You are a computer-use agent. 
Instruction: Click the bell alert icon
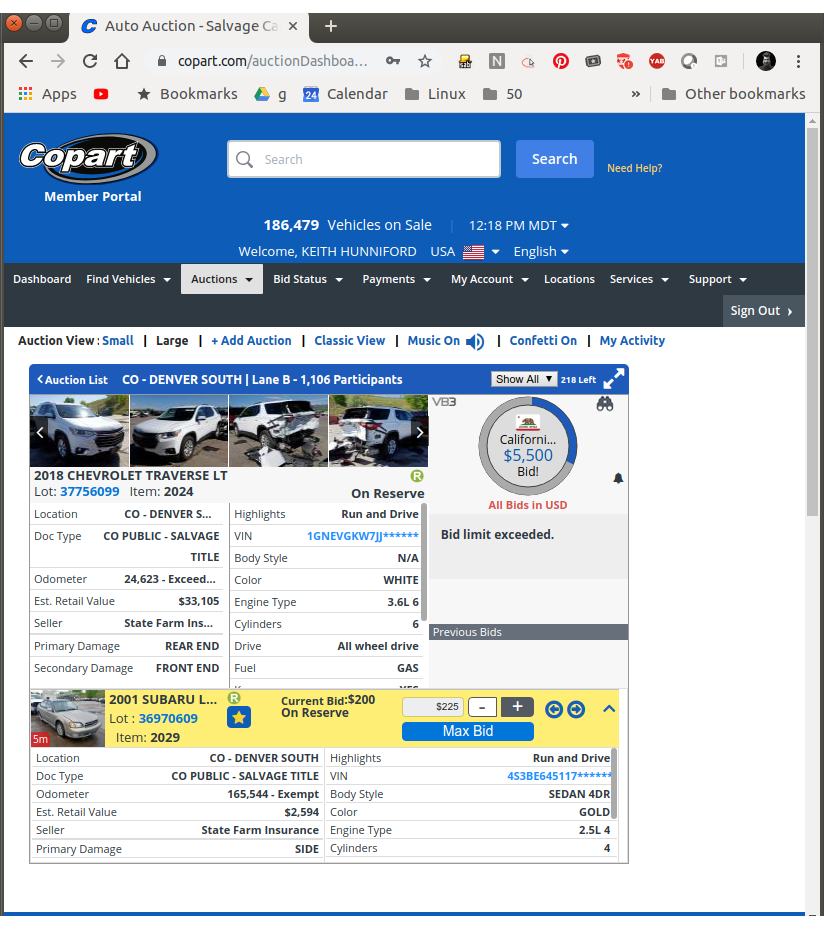pos(618,478)
